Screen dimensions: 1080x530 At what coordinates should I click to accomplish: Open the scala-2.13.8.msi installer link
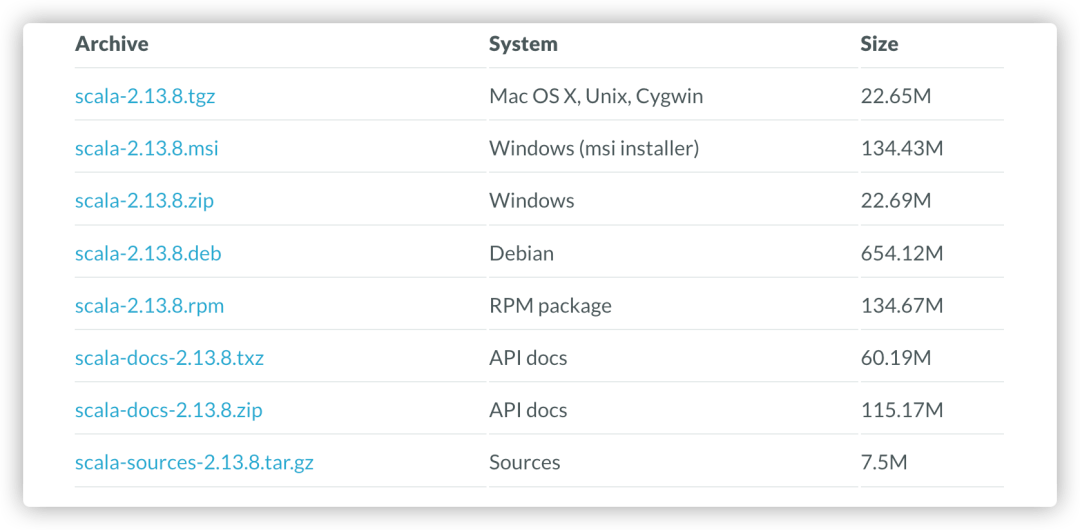click(x=147, y=148)
